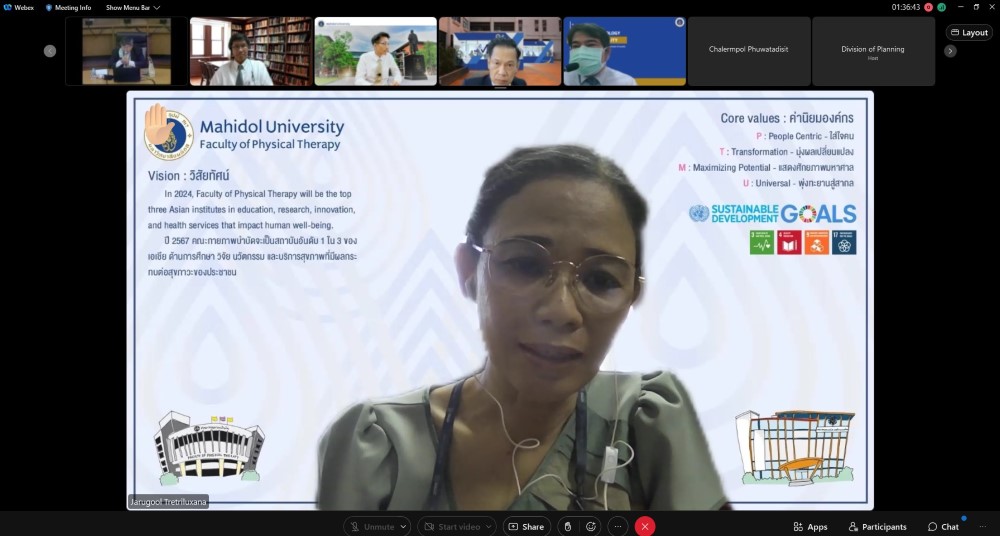Open the emoji reactions icon

coord(592,526)
